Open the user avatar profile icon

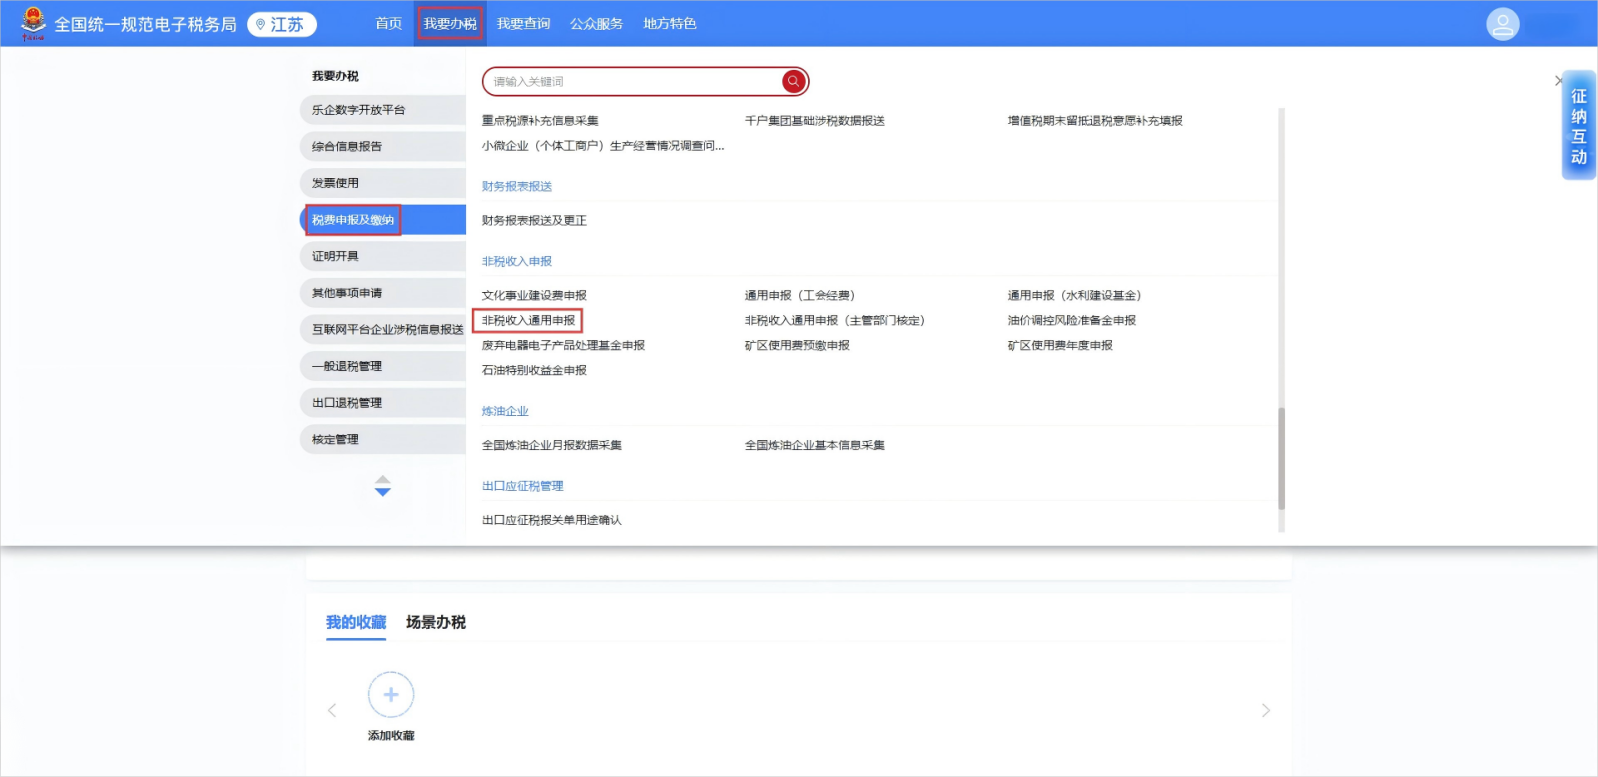1502,24
